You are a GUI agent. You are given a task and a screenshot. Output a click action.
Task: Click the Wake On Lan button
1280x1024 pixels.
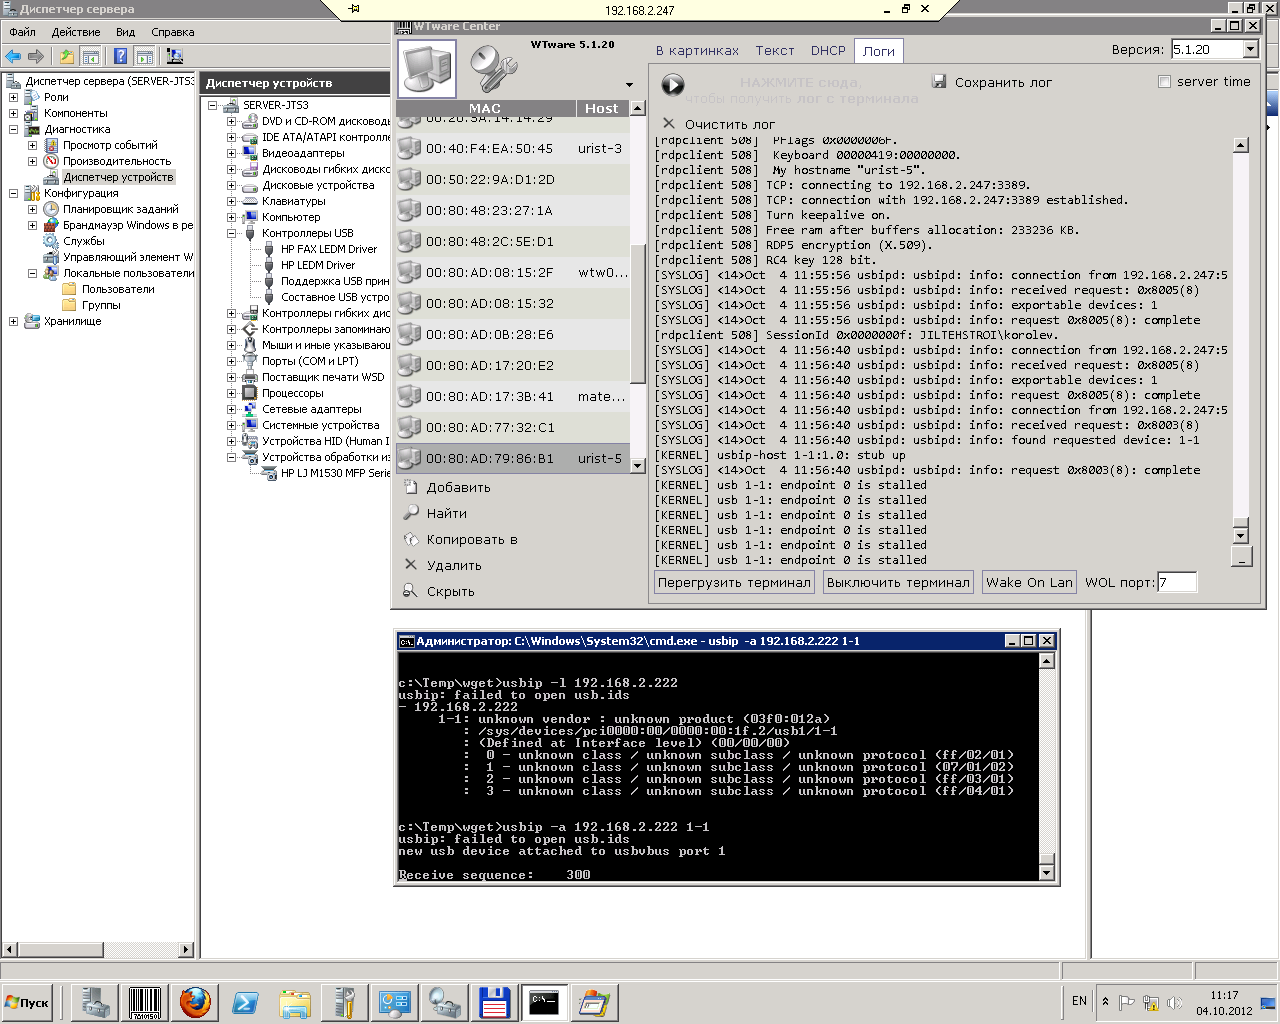click(1028, 582)
